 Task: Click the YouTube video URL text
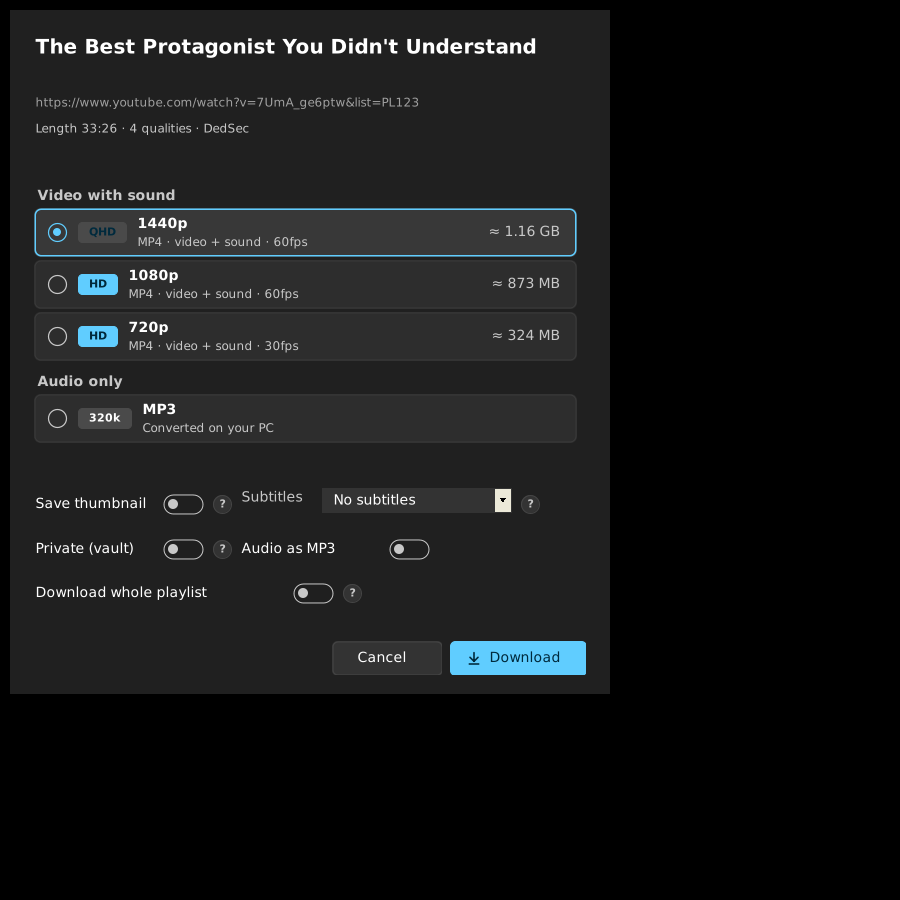click(x=227, y=103)
